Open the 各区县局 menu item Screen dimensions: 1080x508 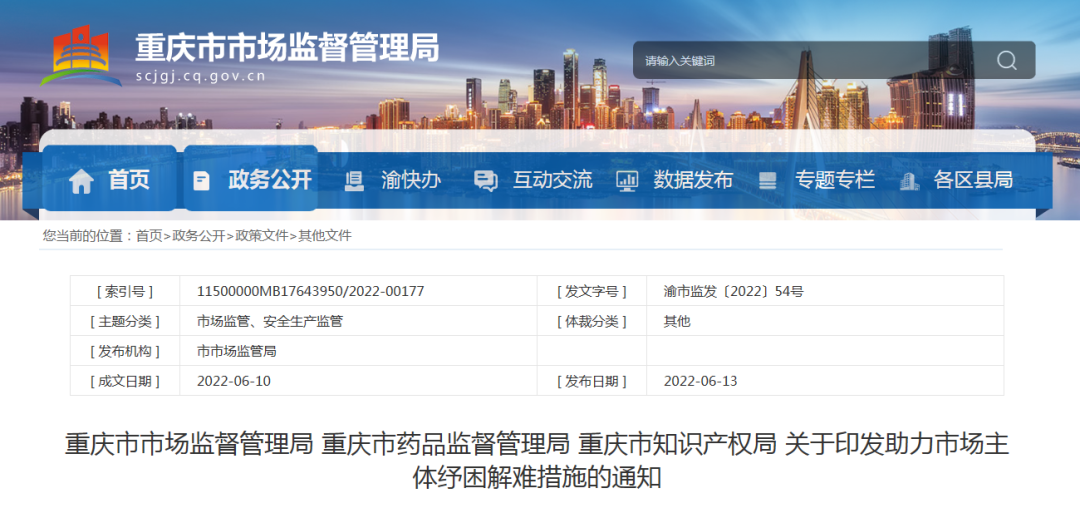[x=973, y=180]
